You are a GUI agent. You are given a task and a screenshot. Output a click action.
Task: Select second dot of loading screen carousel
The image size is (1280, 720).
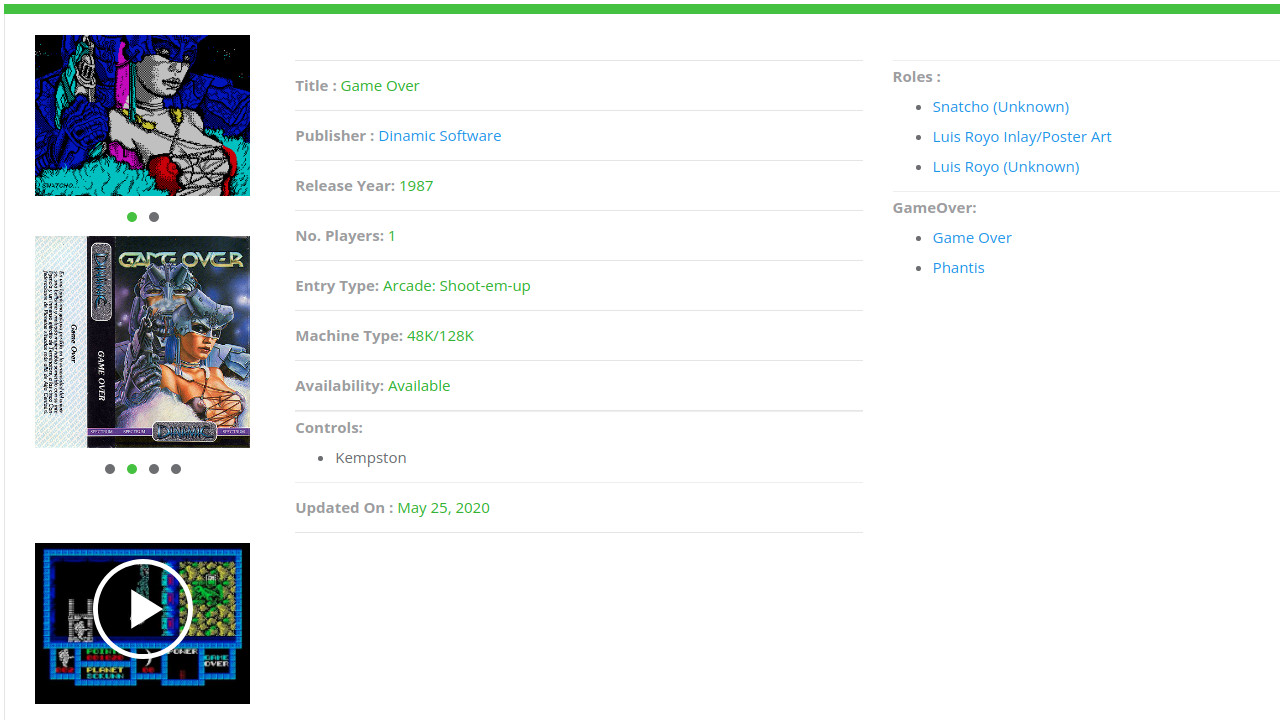pos(154,217)
